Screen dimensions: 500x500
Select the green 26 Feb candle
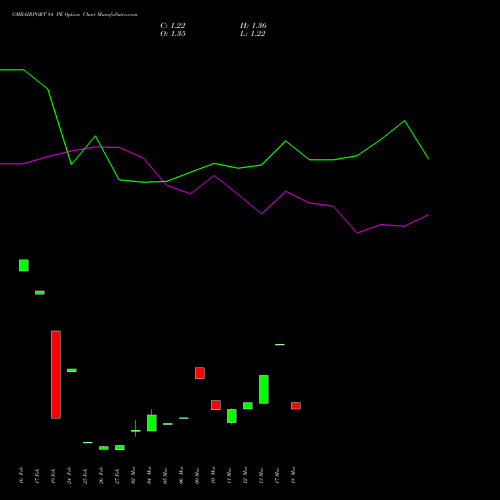[x=104, y=448]
